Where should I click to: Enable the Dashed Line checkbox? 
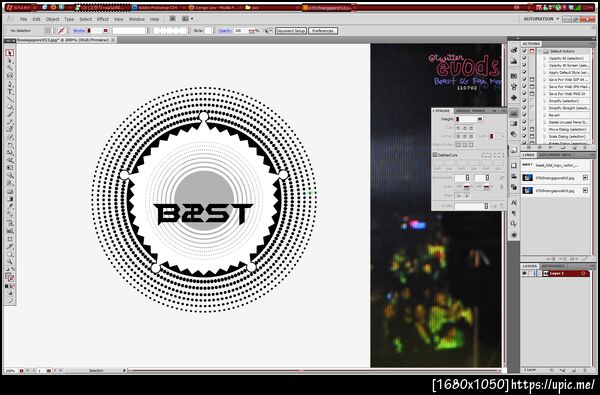coord(435,155)
